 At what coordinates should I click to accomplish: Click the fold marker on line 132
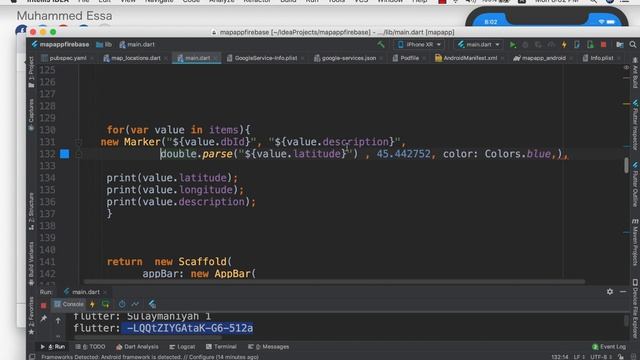click(79, 154)
